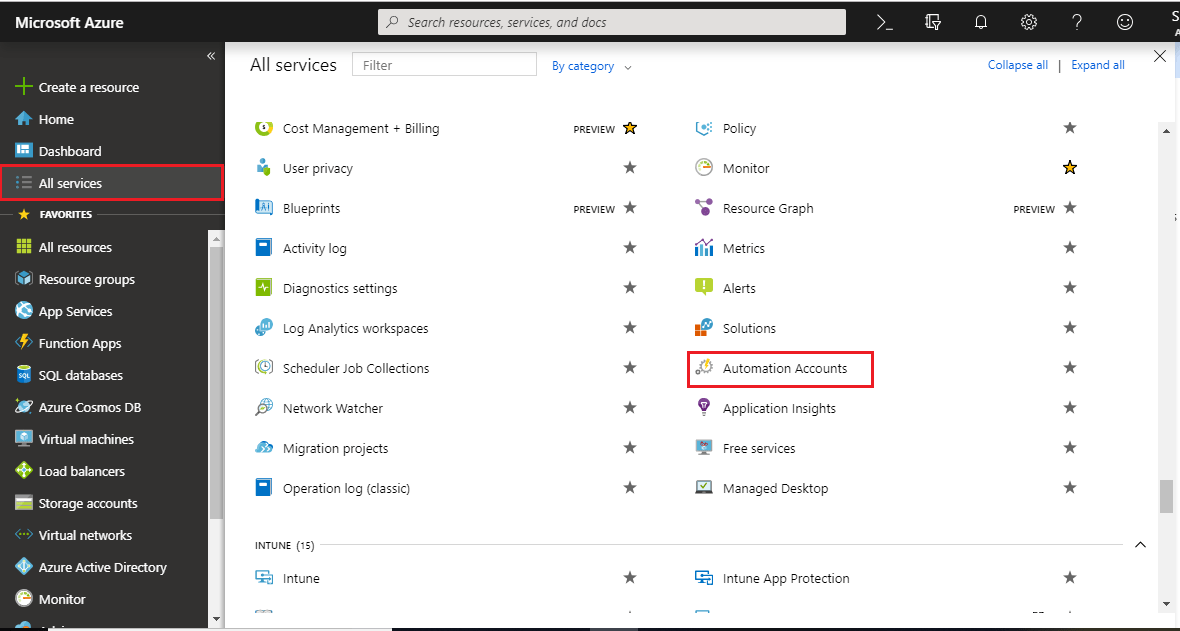1180x631 pixels.
Task: Click the Automation Accounts gear icon
Action: pos(704,368)
